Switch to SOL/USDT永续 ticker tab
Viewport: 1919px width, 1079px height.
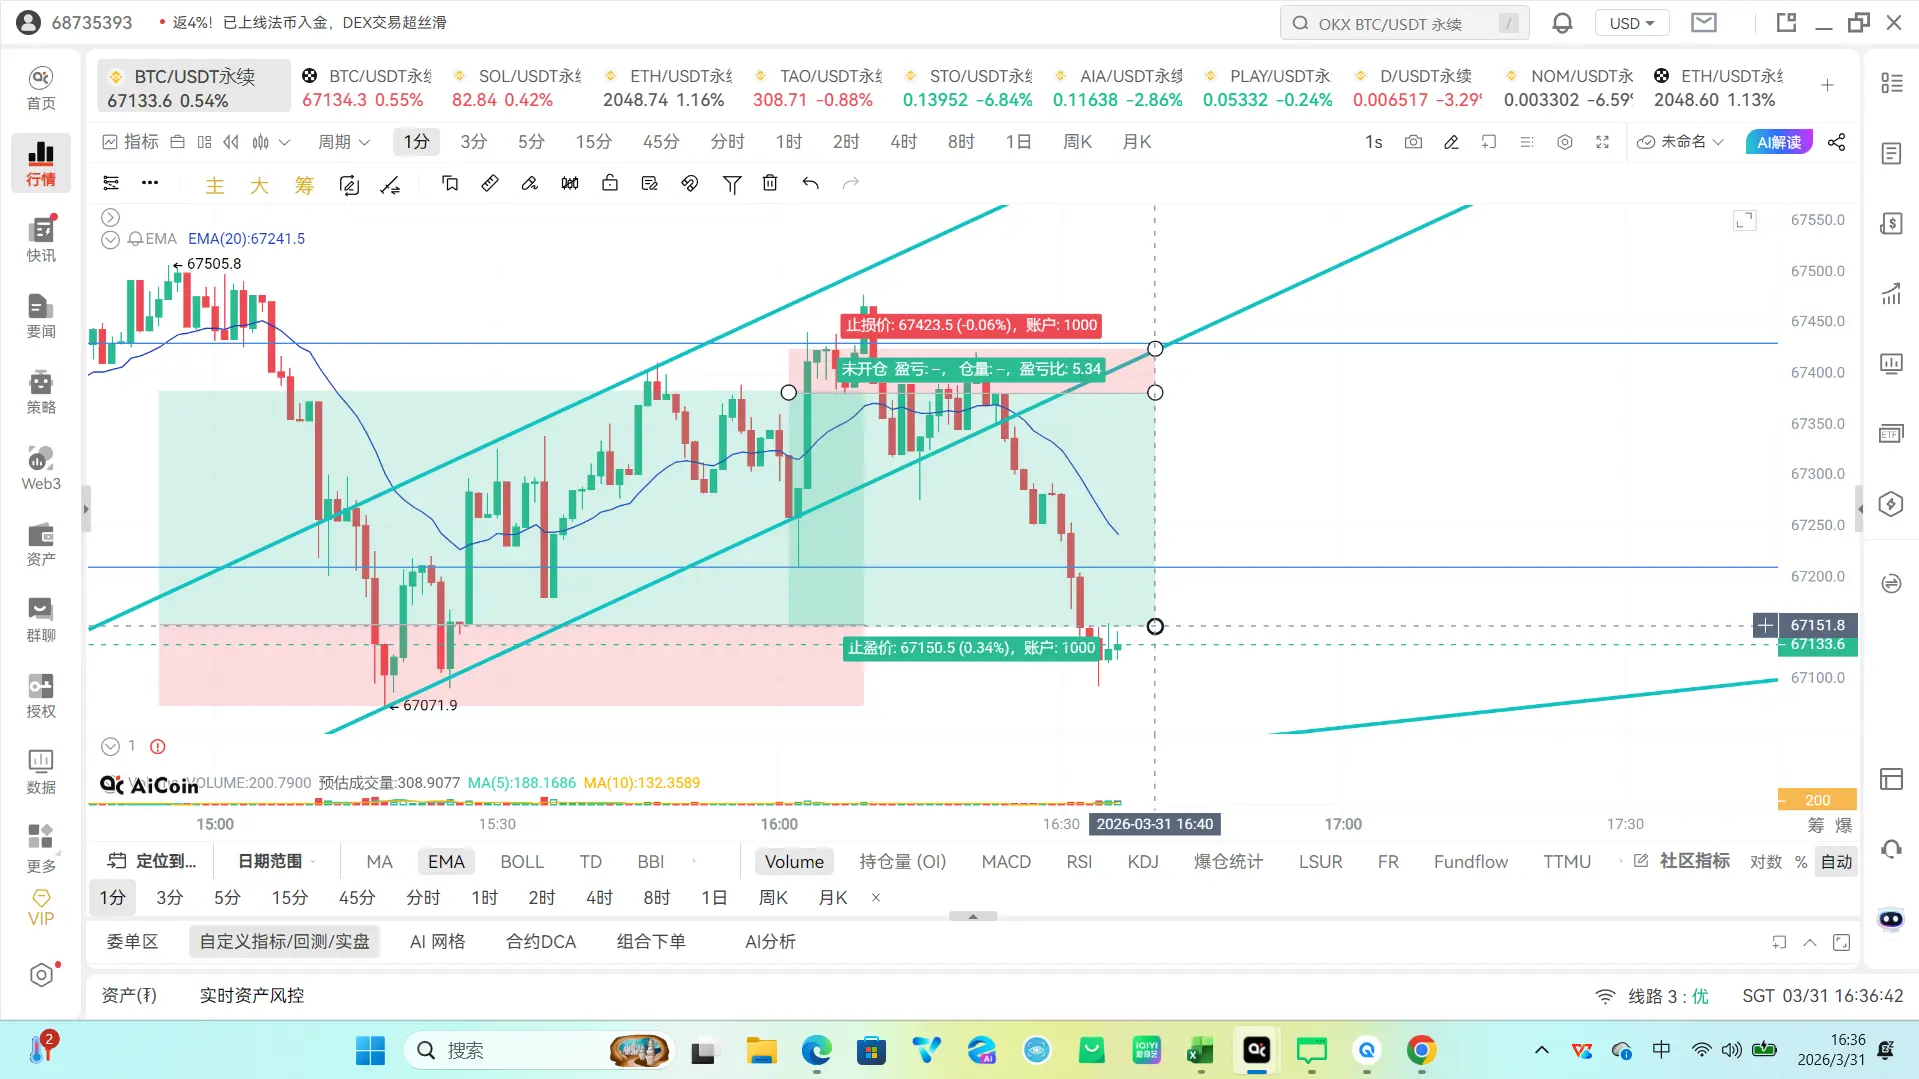(517, 88)
